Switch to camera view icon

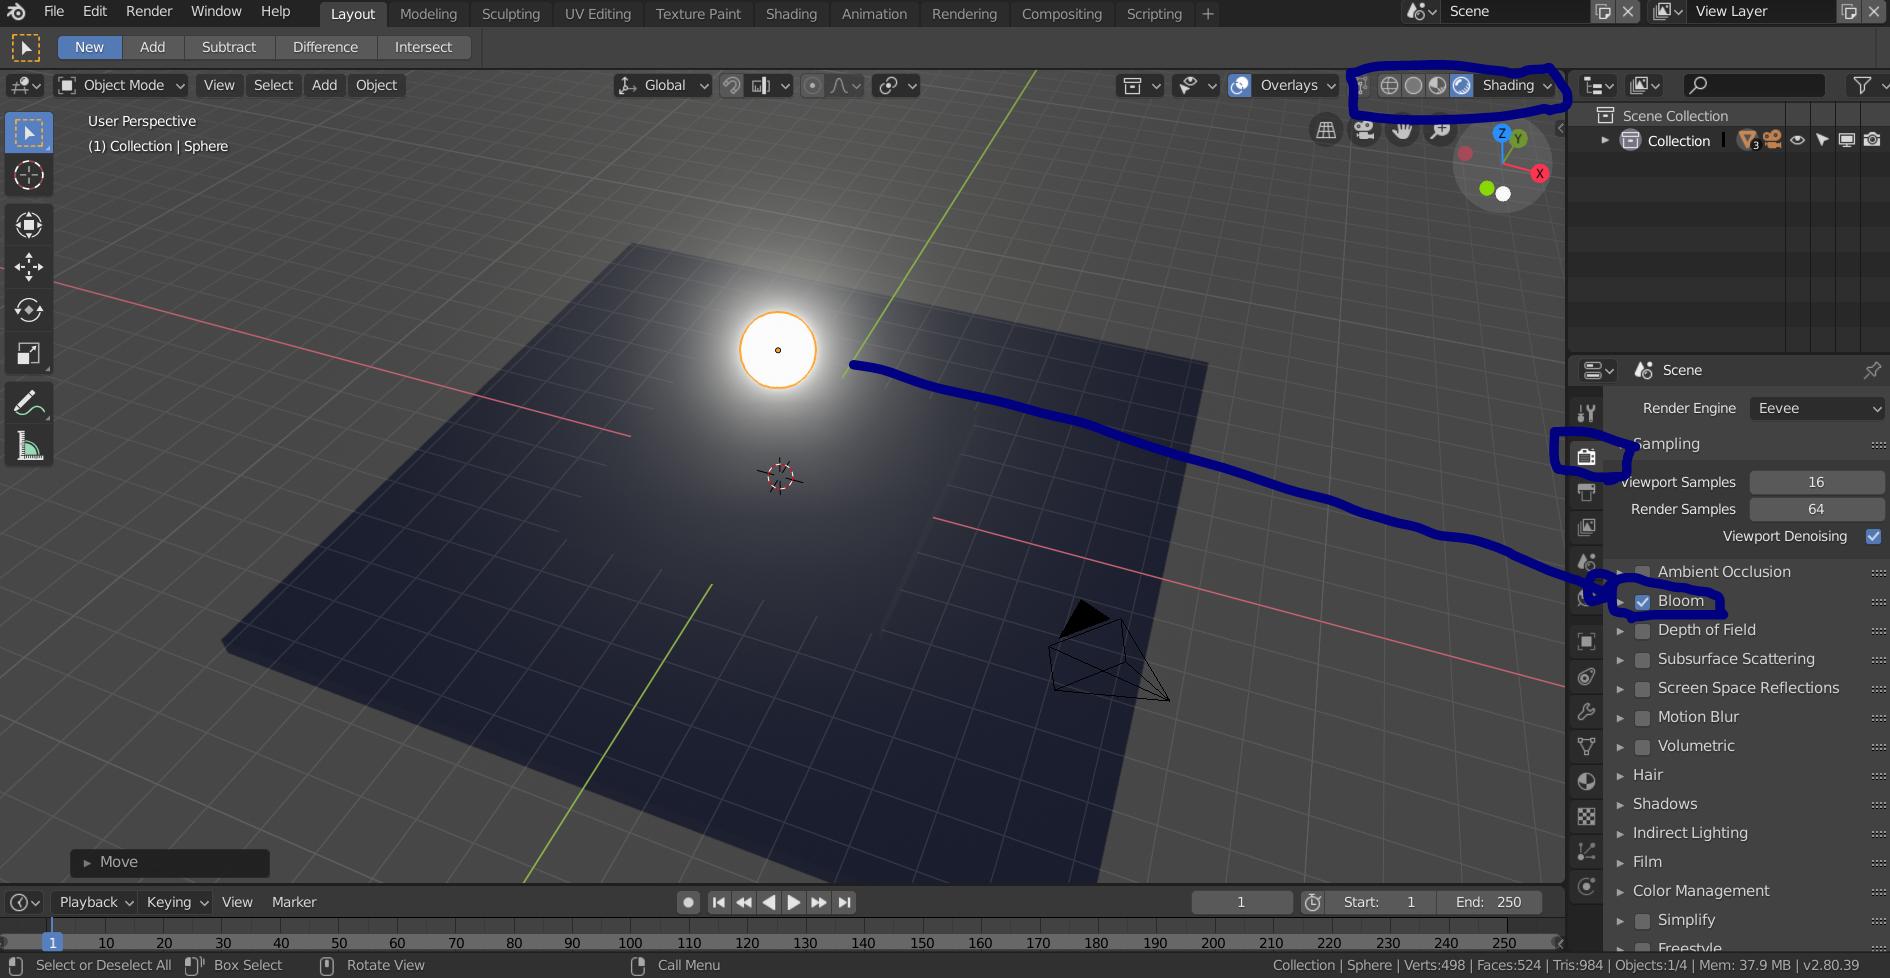[1364, 130]
